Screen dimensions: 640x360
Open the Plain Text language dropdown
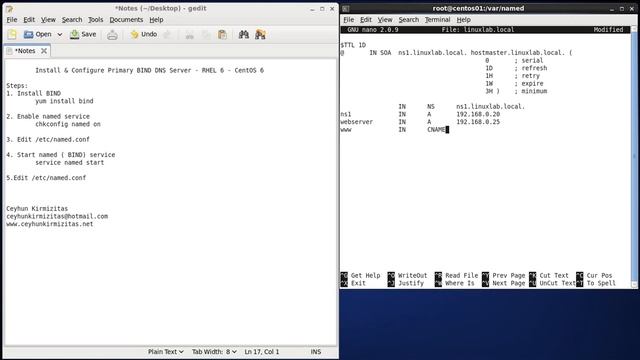pyautogui.click(x=166, y=352)
